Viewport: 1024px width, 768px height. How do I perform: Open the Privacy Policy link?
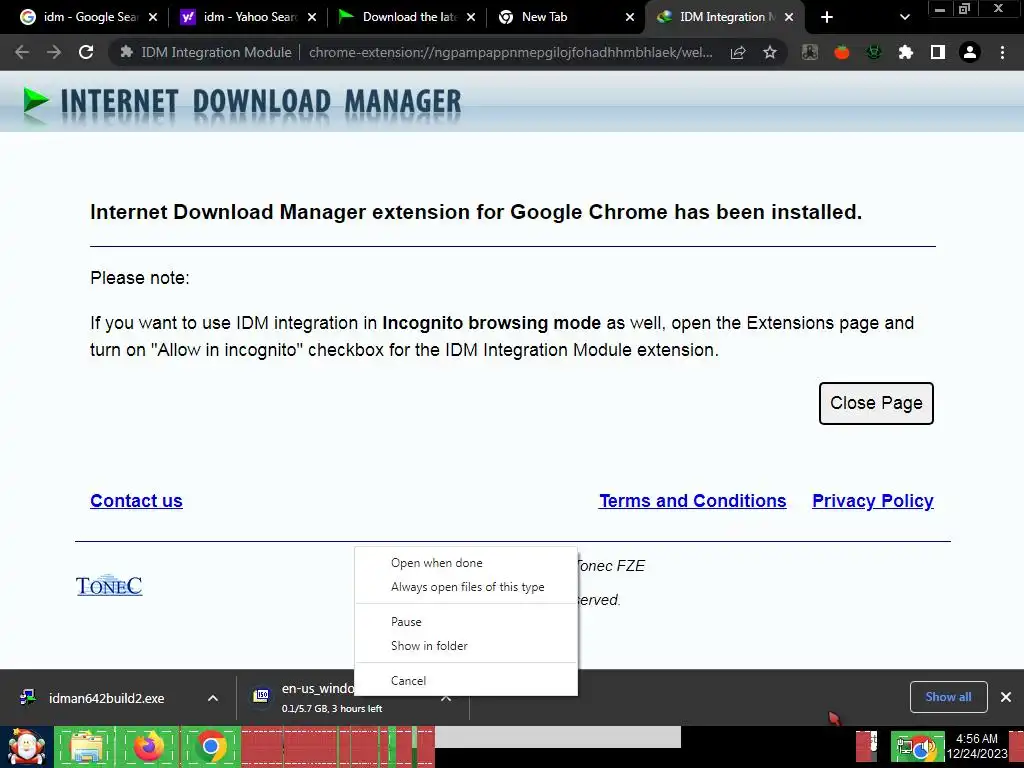[x=872, y=501]
